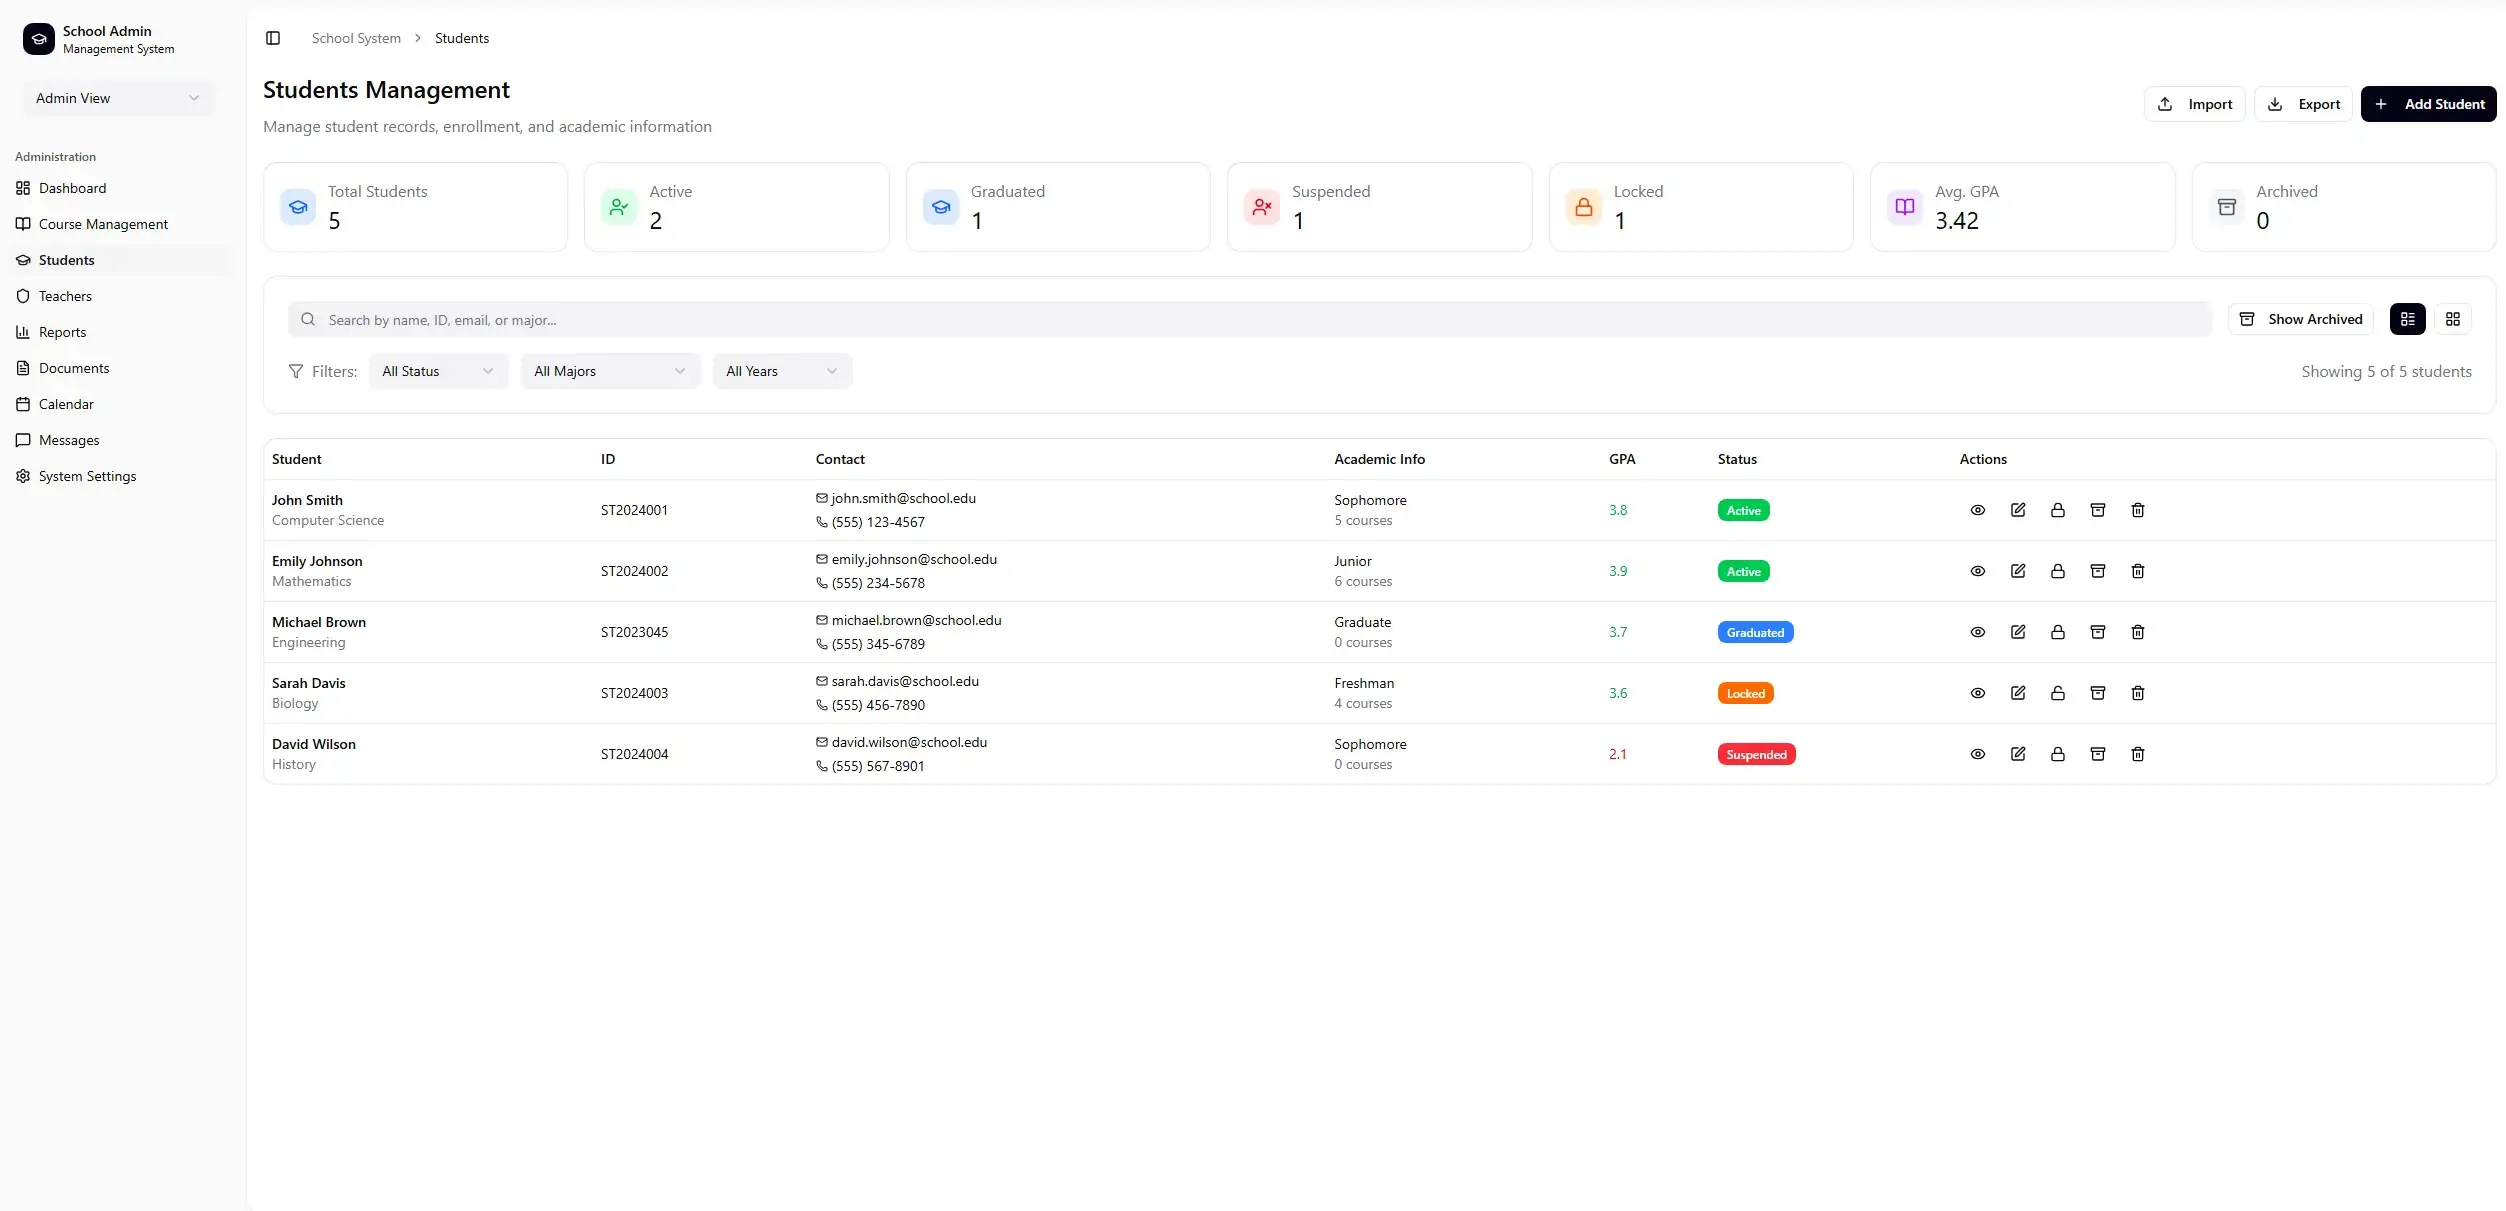Lock Emily Johnson's account
This screenshot has width=2506, height=1211.
click(2057, 571)
